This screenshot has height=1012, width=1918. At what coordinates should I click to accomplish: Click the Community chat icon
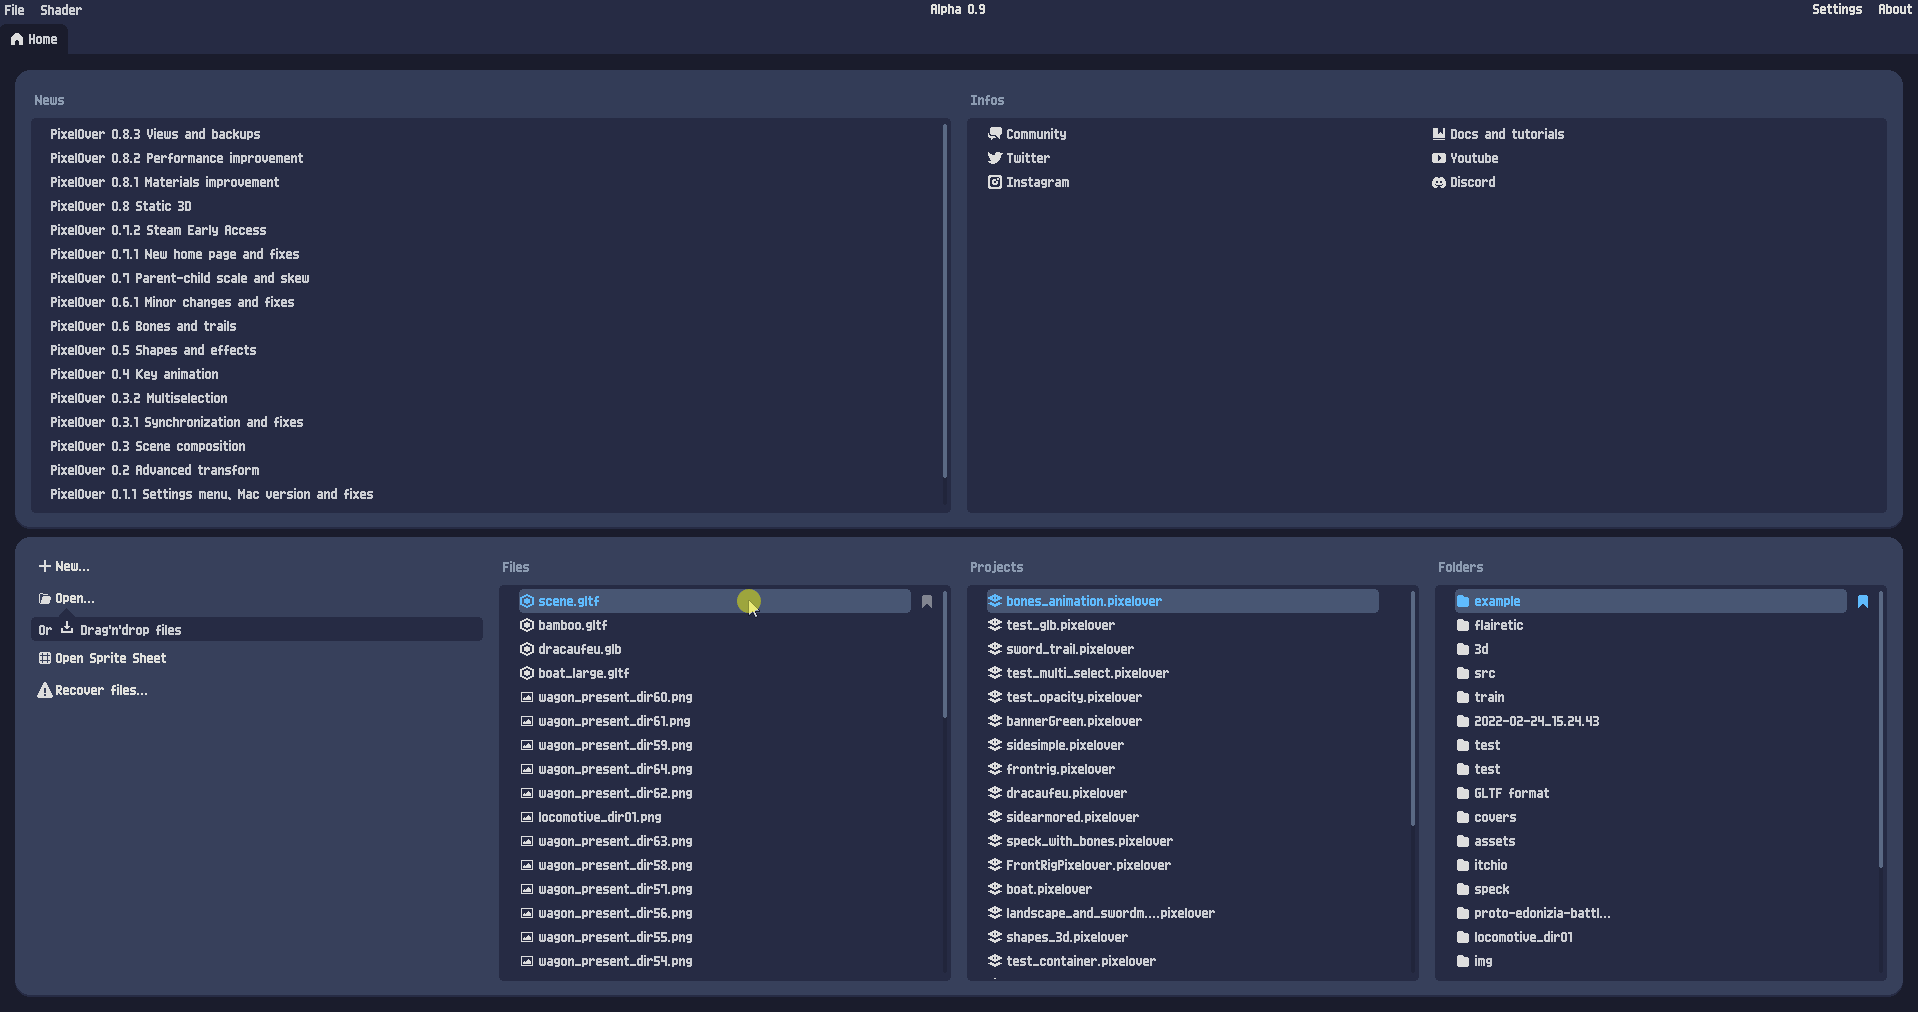click(994, 134)
